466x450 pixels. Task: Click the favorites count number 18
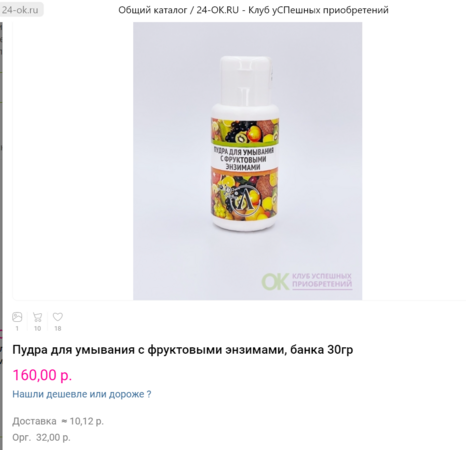58,329
